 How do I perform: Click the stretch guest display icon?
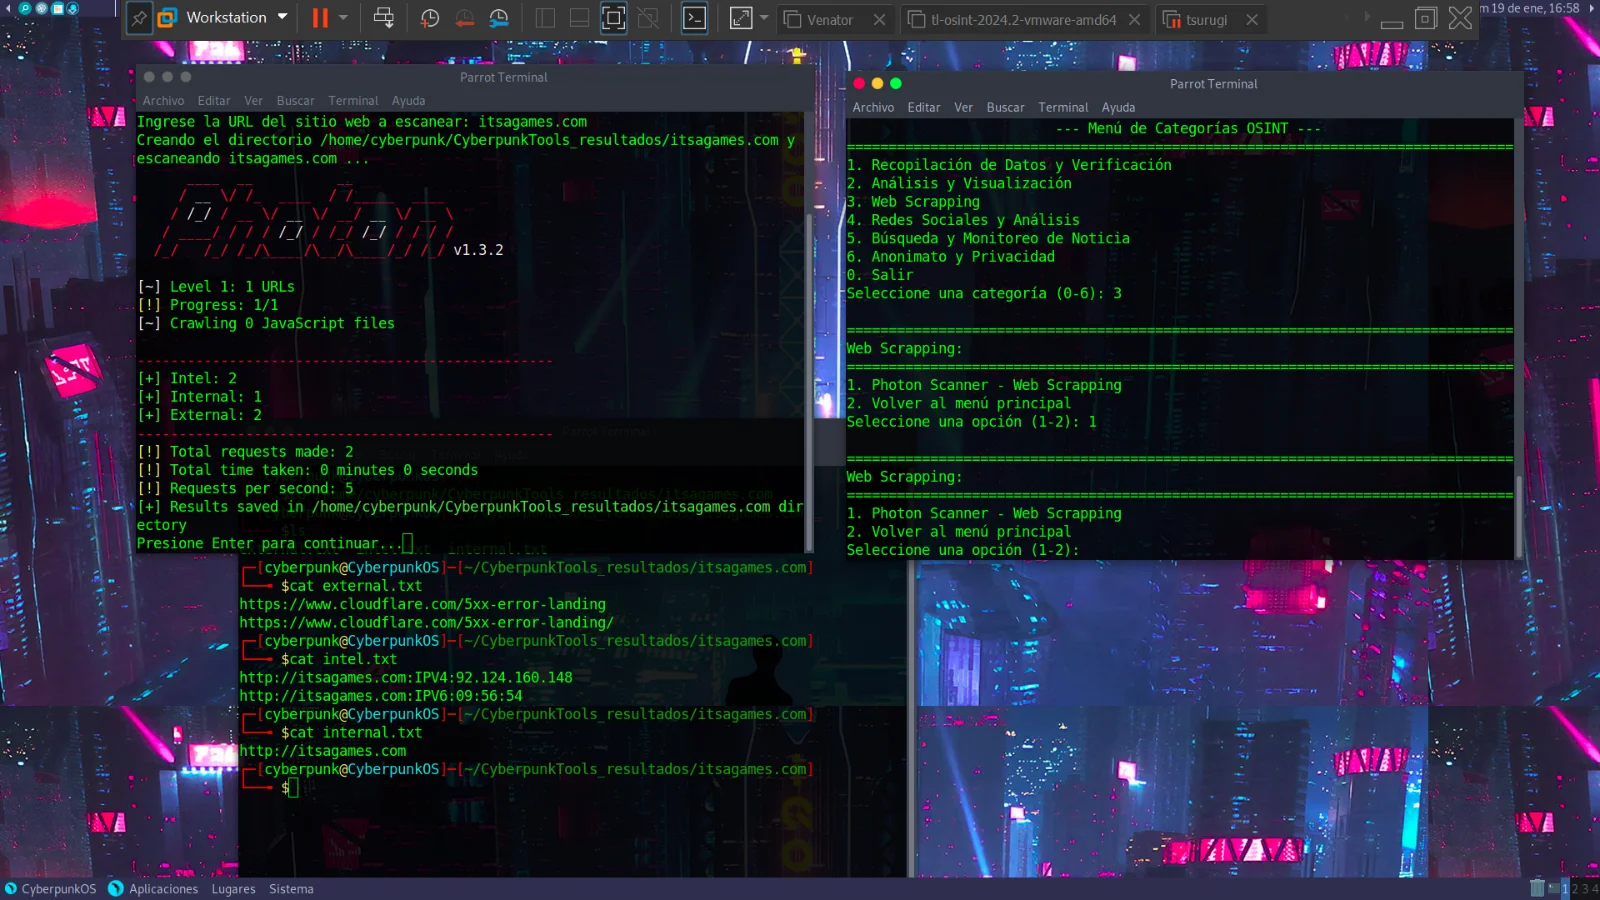[x=741, y=18]
